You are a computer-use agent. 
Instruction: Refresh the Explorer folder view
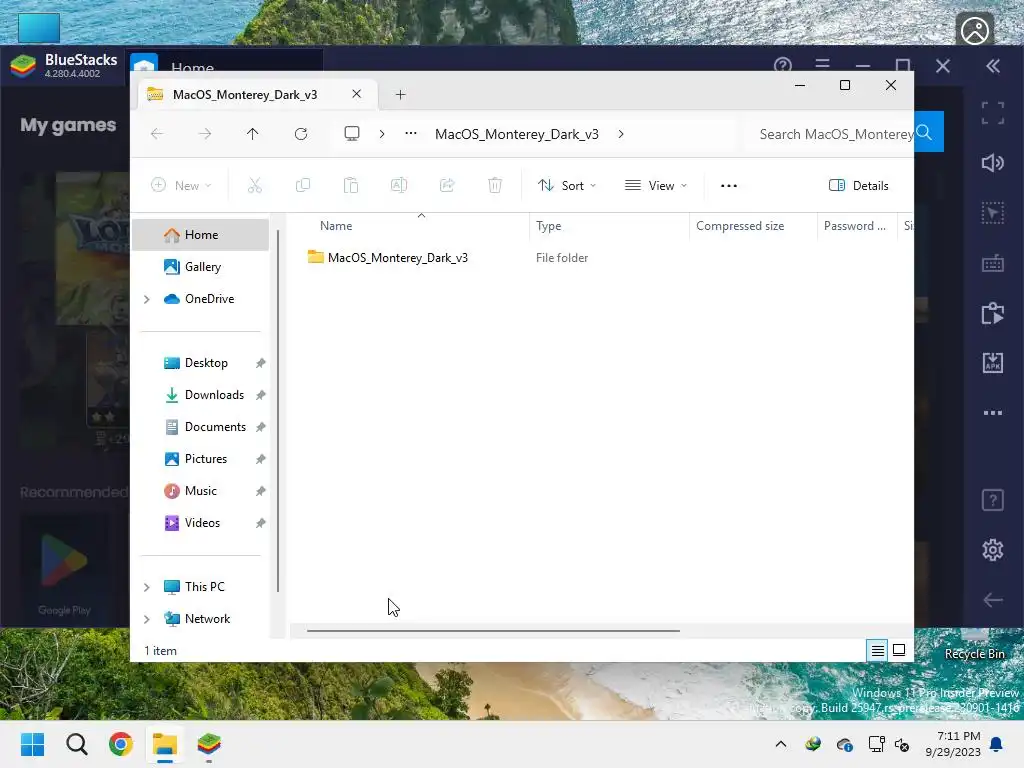pyautogui.click(x=301, y=134)
